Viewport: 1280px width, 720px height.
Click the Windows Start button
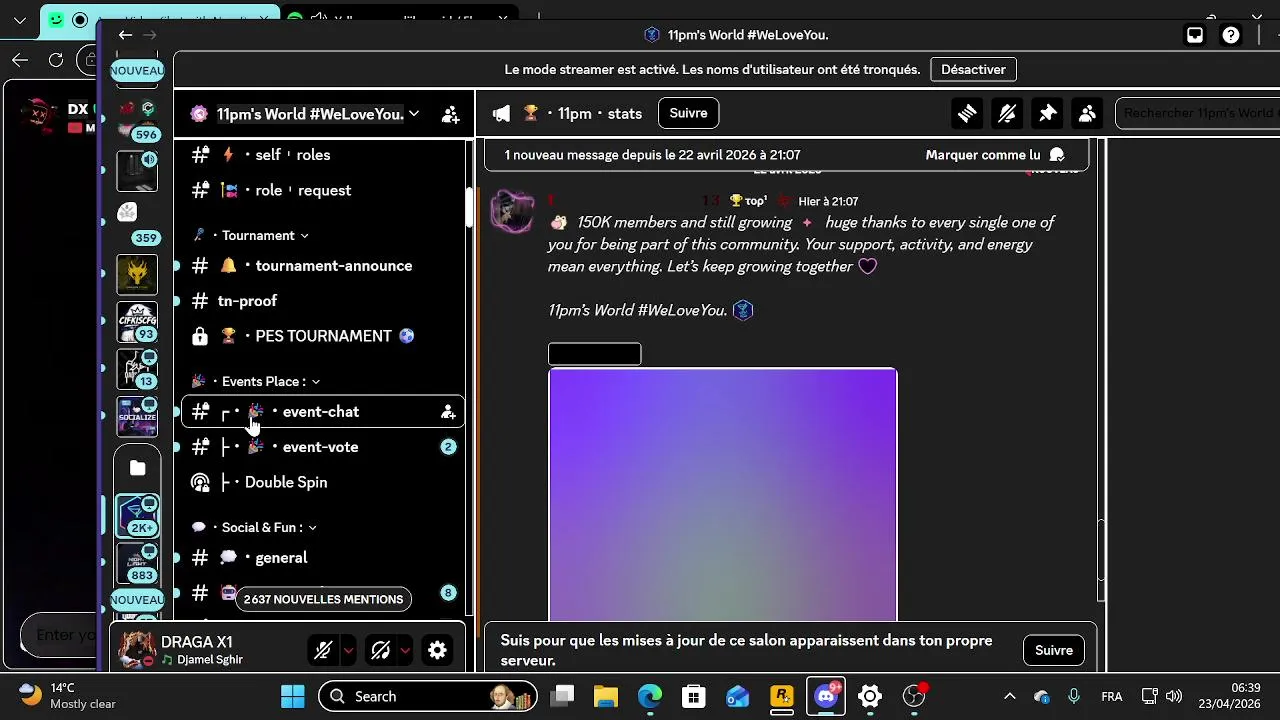(x=292, y=696)
